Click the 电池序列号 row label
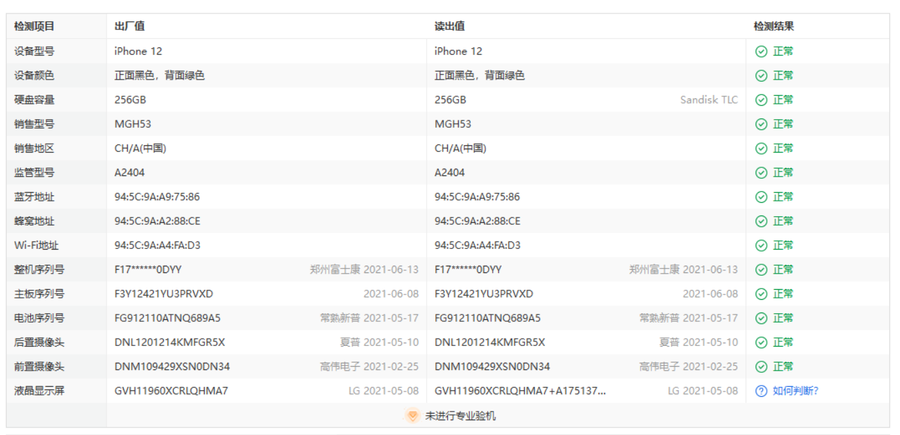The width and height of the screenshot is (900, 435). point(39,318)
